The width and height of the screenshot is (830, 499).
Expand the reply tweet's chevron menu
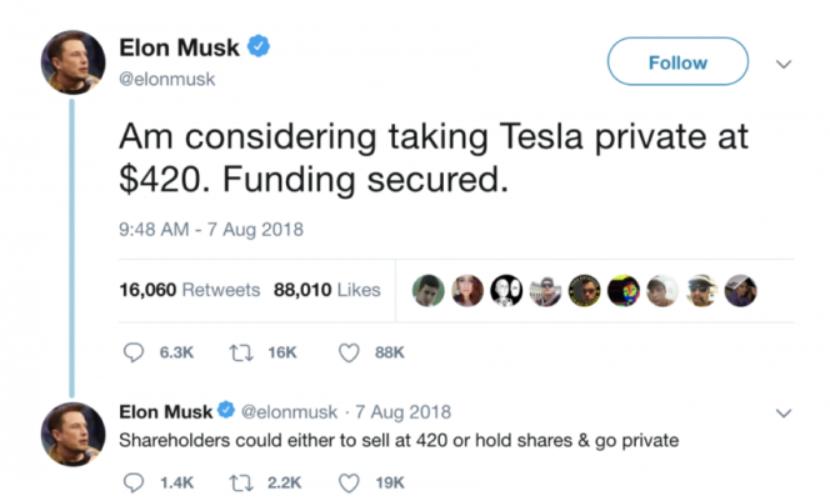(785, 412)
